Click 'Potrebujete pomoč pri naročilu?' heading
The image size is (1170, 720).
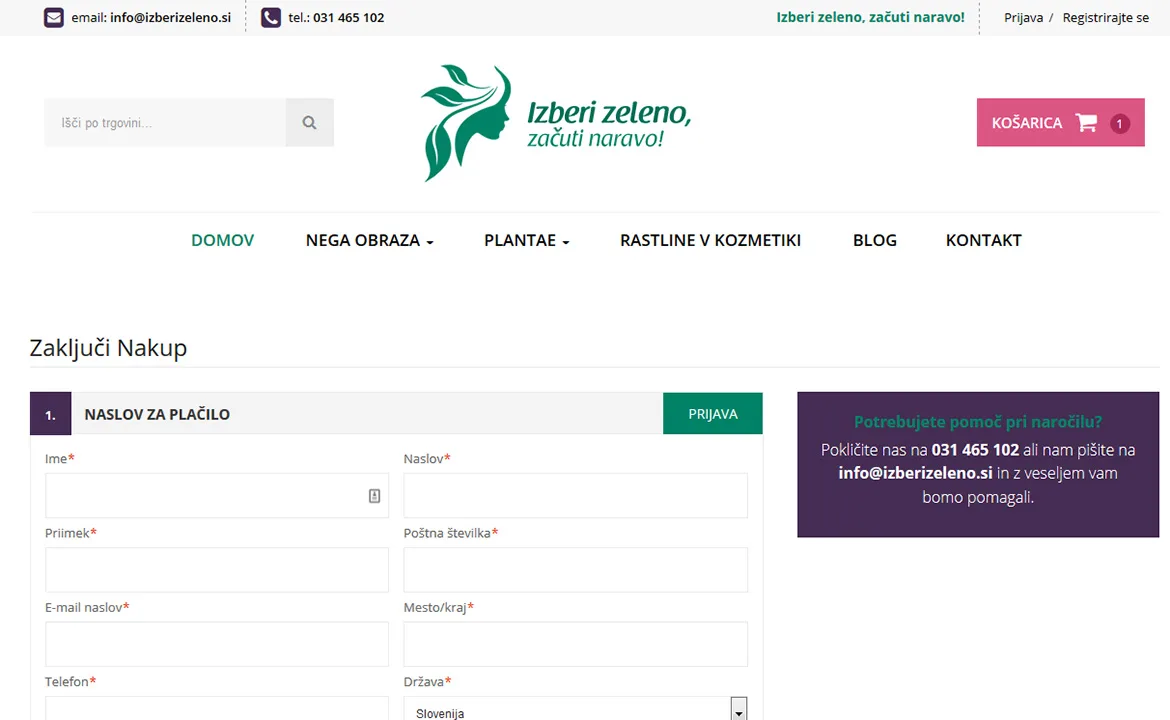[977, 422]
